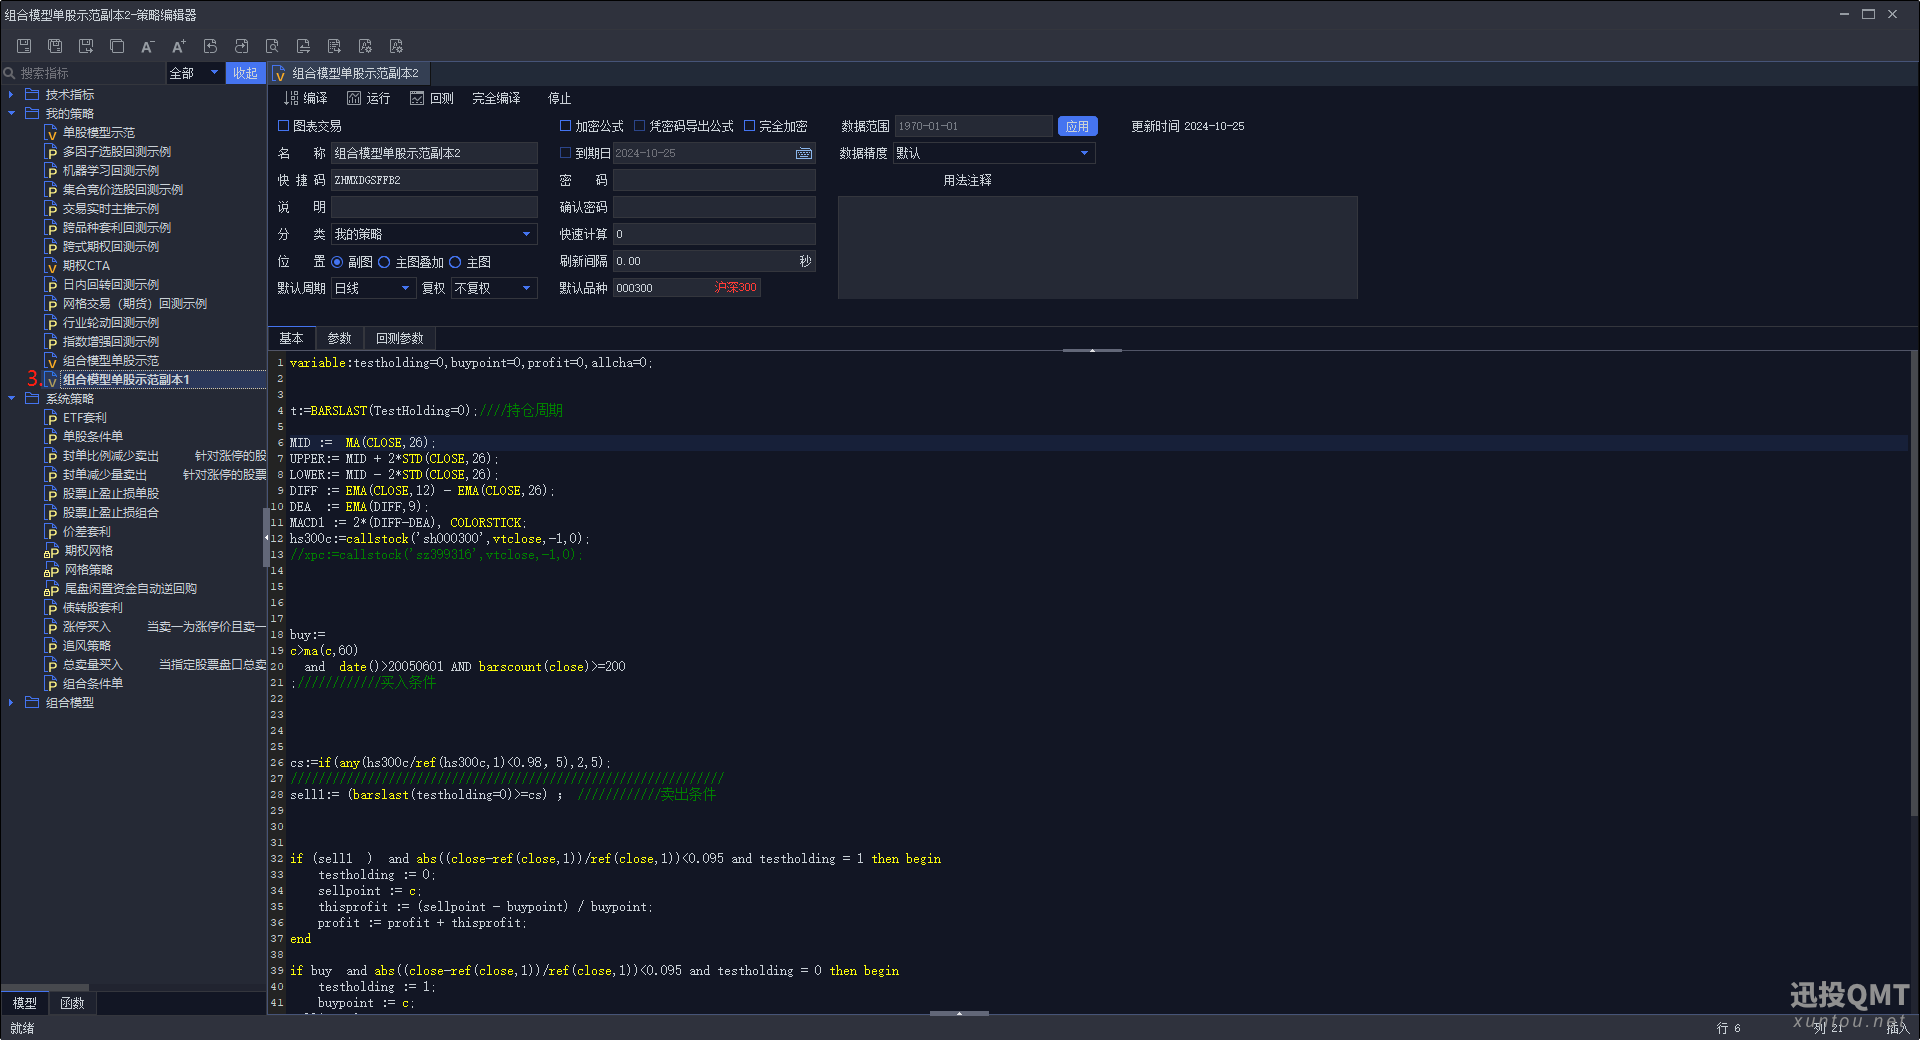Click the 编译 compile icon
Viewport: 1920px width, 1040px height.
[291, 98]
